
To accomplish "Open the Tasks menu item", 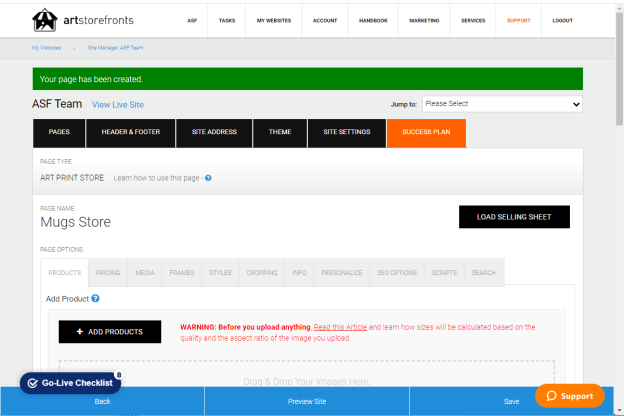I will (x=227, y=20).
